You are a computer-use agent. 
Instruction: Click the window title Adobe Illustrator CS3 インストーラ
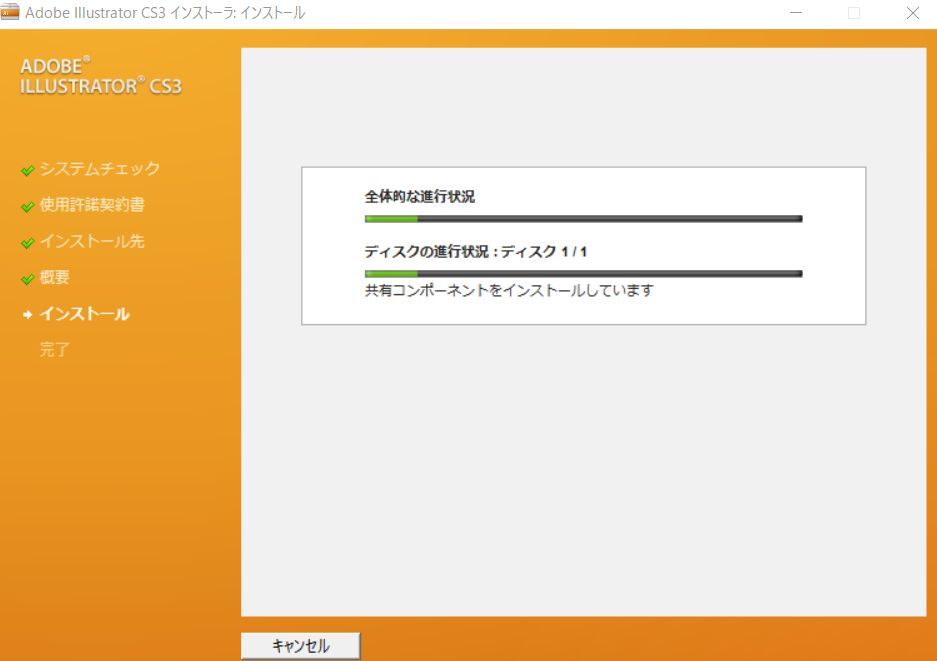tap(165, 13)
